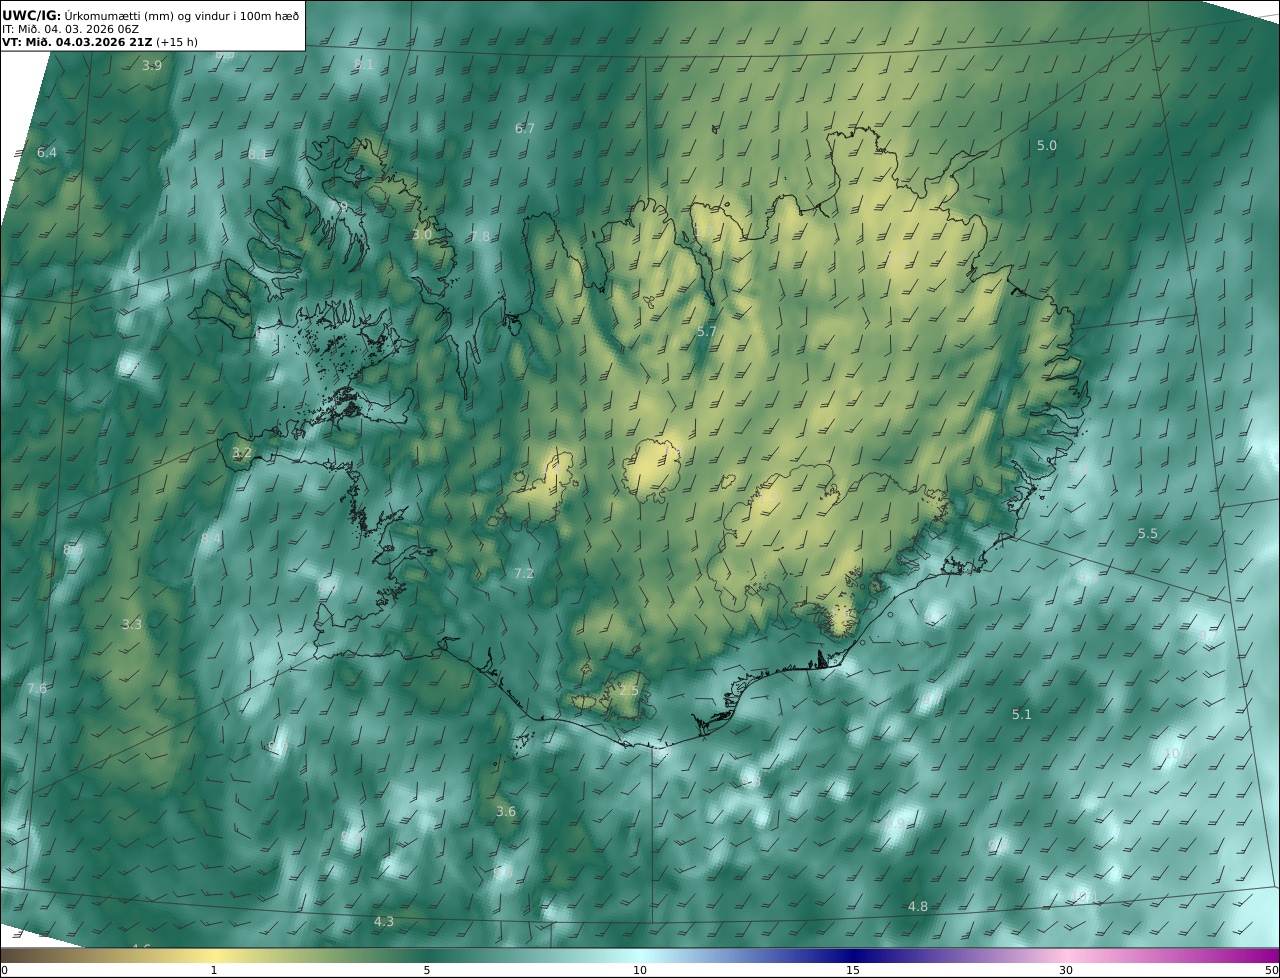
Task: Click the 5.0 value on the map
Action: [1046, 146]
